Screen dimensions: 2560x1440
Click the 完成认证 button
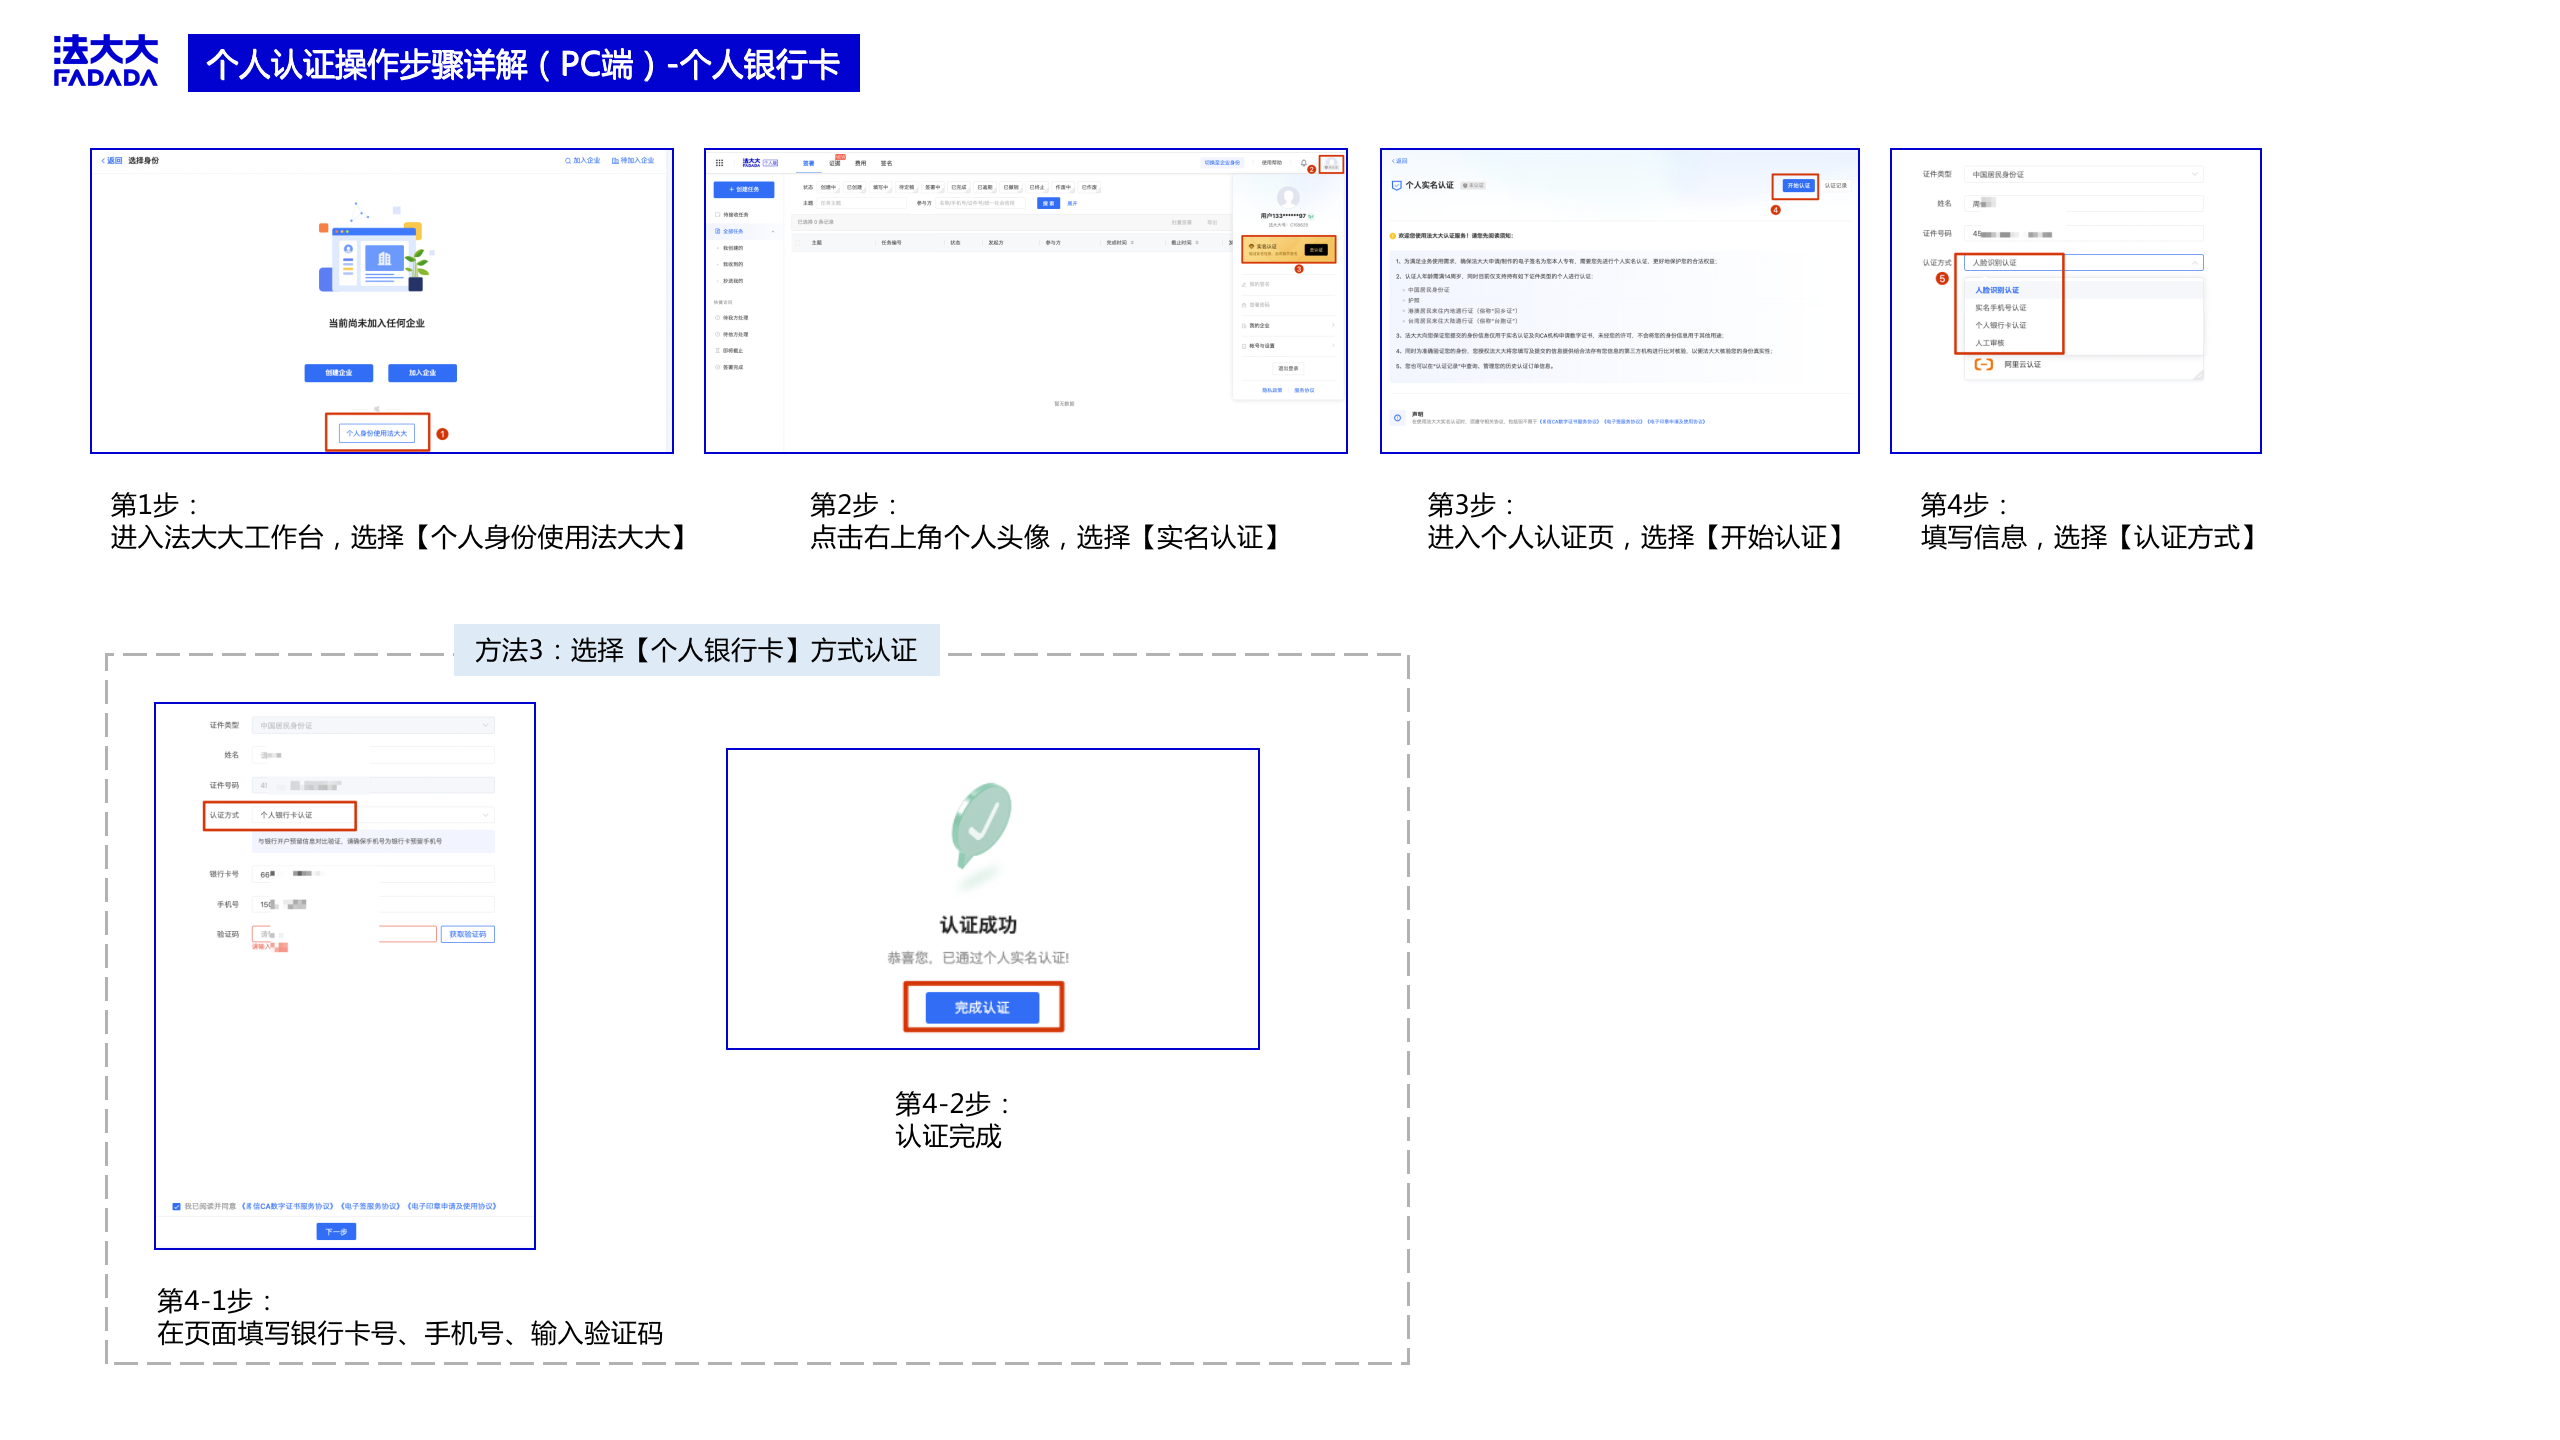click(x=981, y=1007)
